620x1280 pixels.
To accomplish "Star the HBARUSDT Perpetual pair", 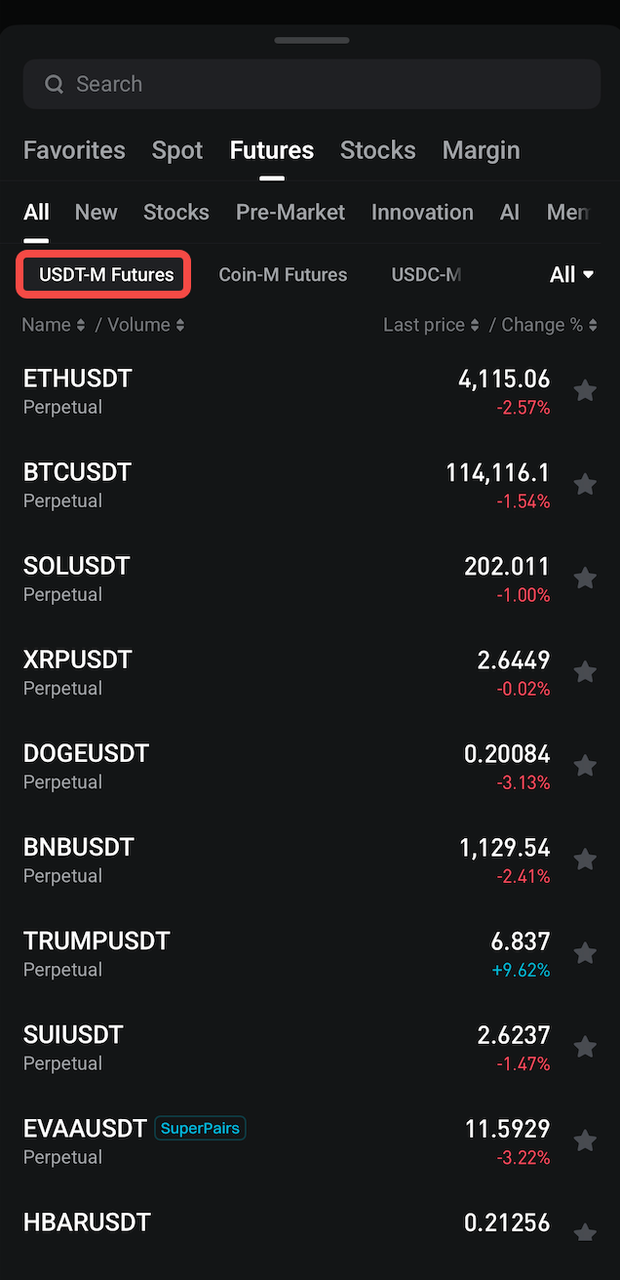I will 585,1232.
